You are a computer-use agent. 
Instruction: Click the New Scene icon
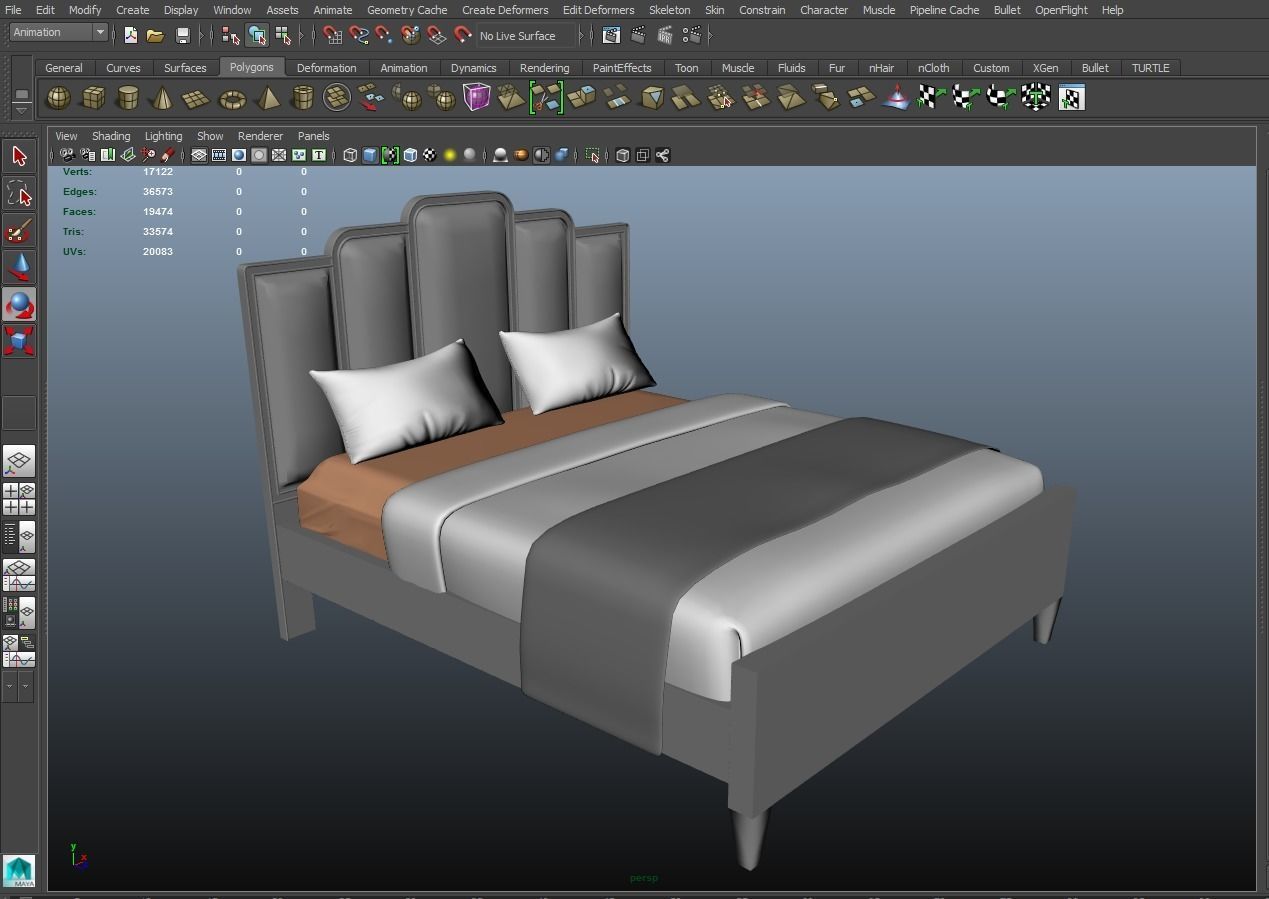coord(131,36)
